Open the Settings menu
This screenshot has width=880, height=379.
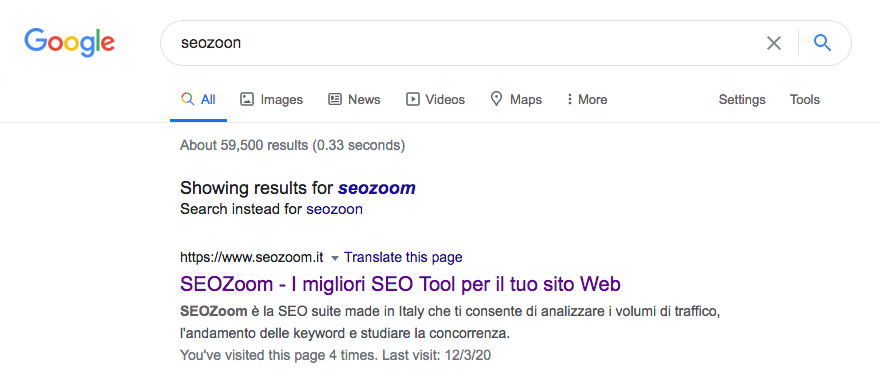tap(742, 99)
